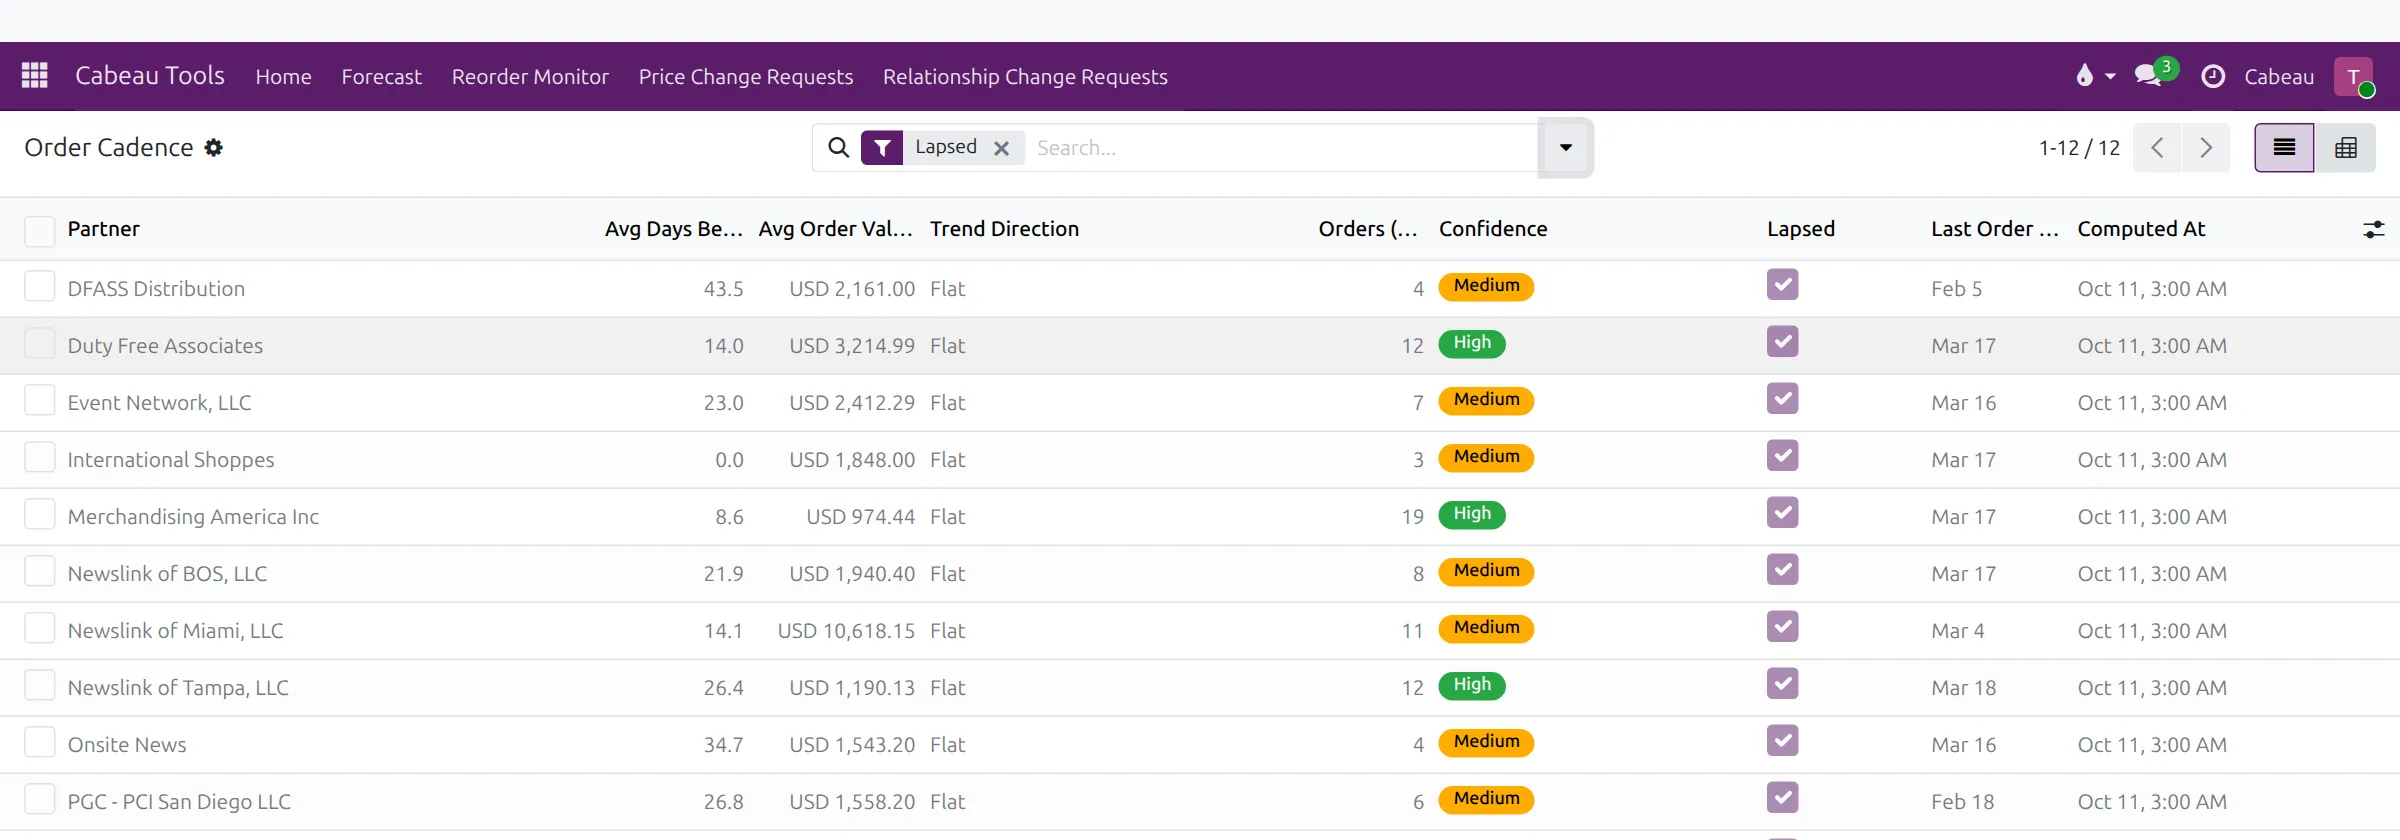
Task: Sort by Avg Order Value column header
Action: [835, 229]
